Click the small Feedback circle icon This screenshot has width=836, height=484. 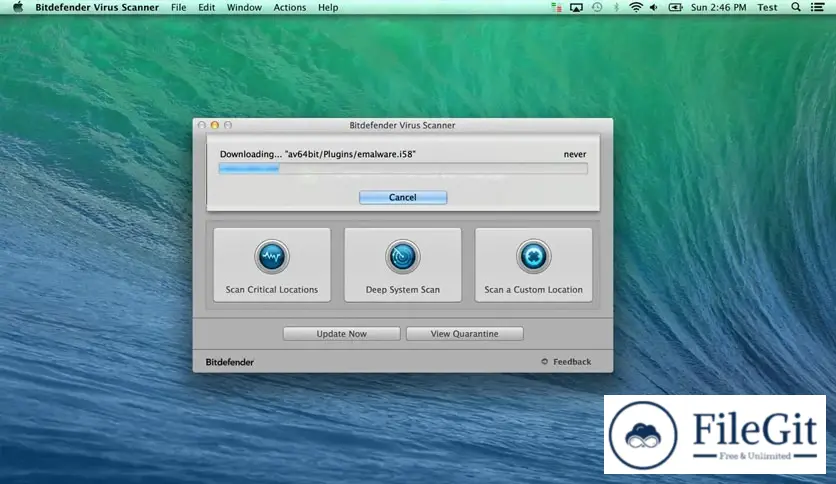coord(544,361)
